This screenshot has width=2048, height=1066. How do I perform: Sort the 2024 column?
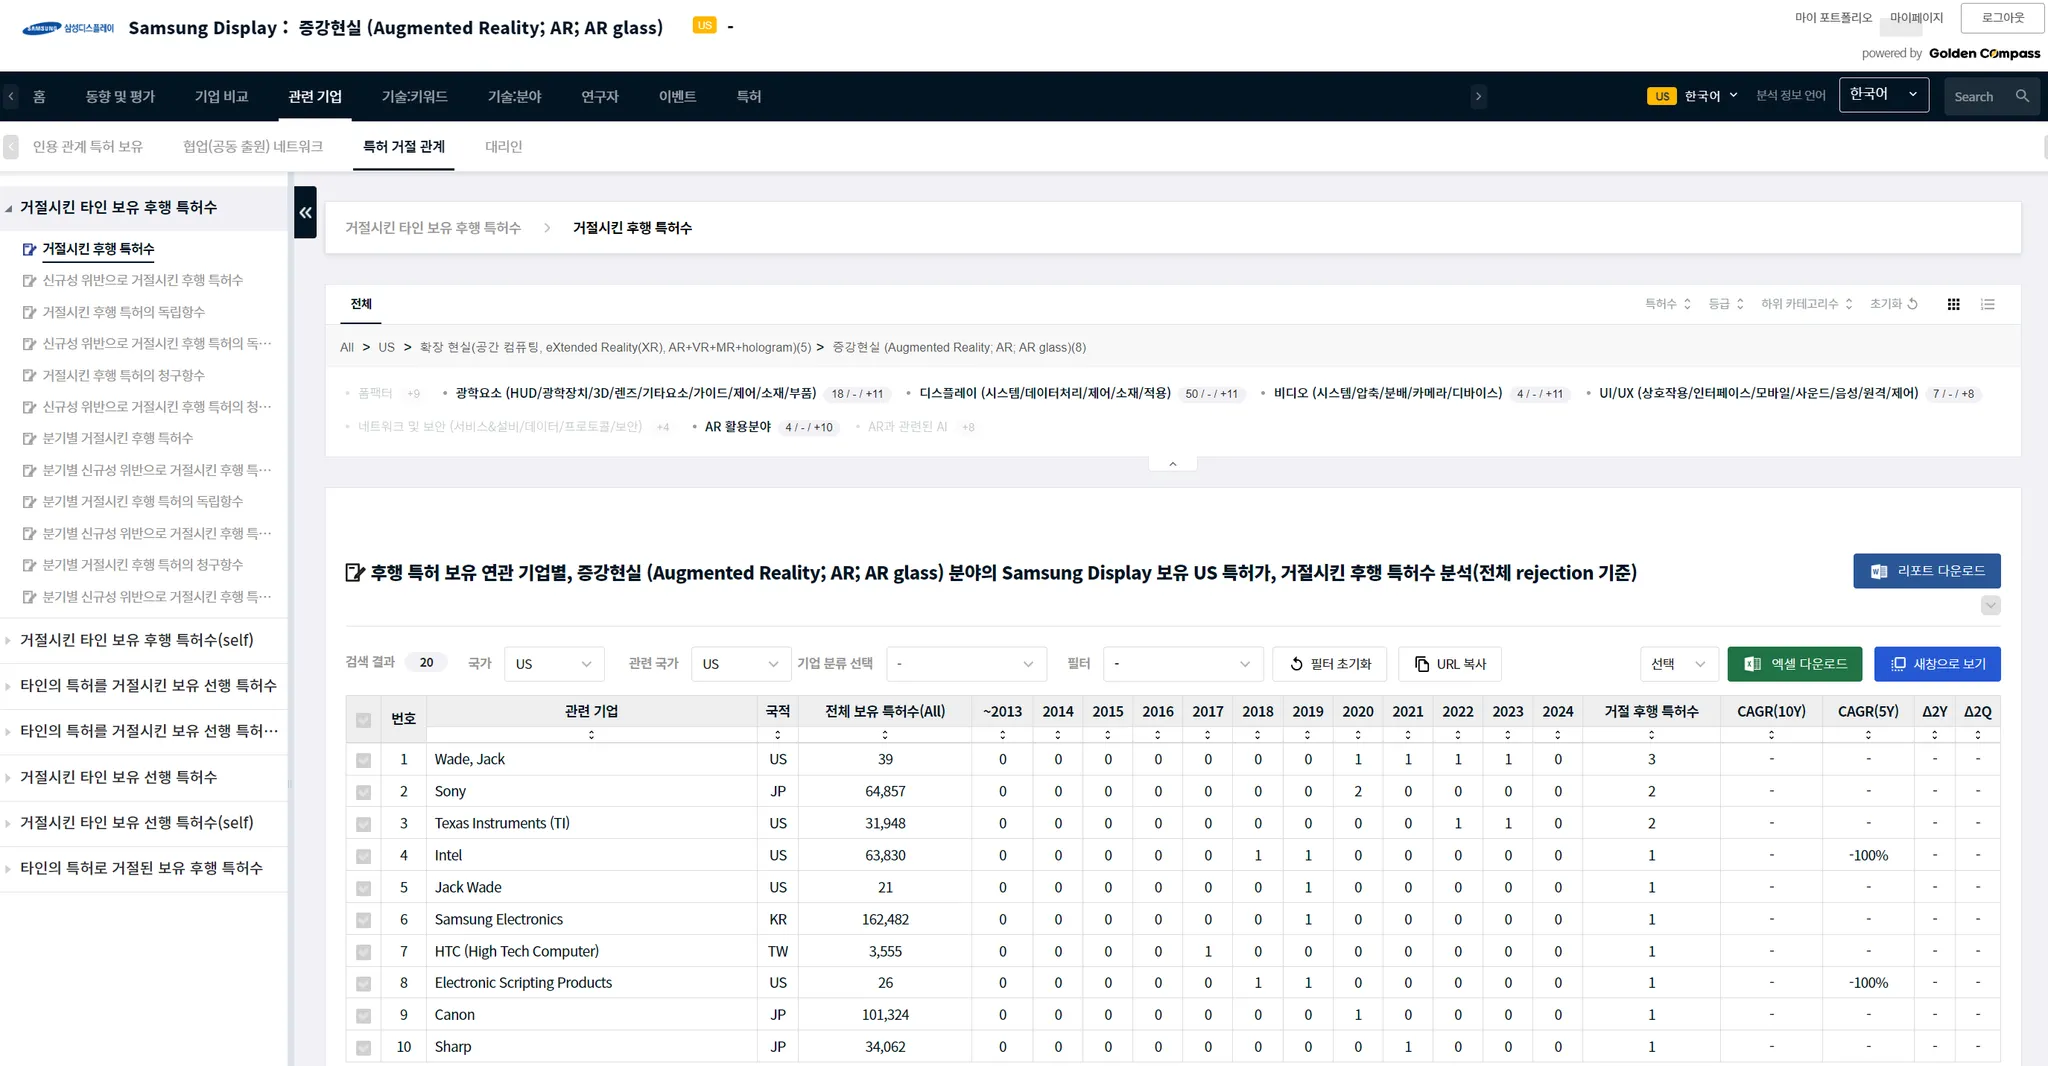(x=1557, y=735)
